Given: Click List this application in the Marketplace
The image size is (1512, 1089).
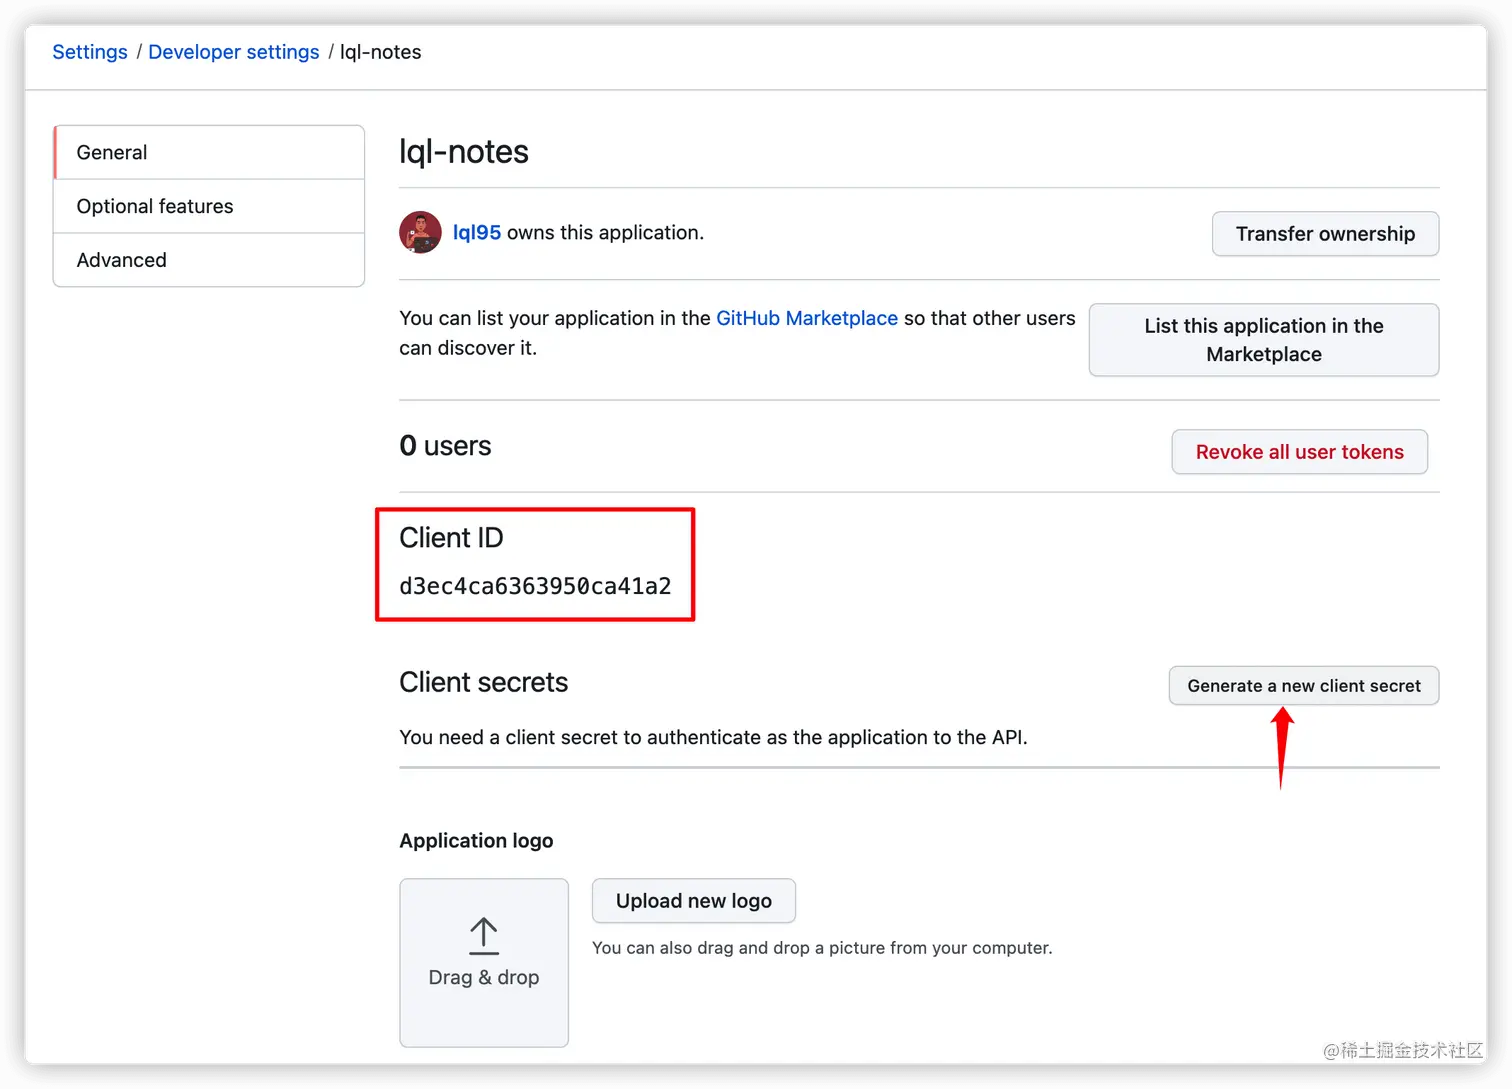Looking at the screenshot, I should [x=1264, y=340].
